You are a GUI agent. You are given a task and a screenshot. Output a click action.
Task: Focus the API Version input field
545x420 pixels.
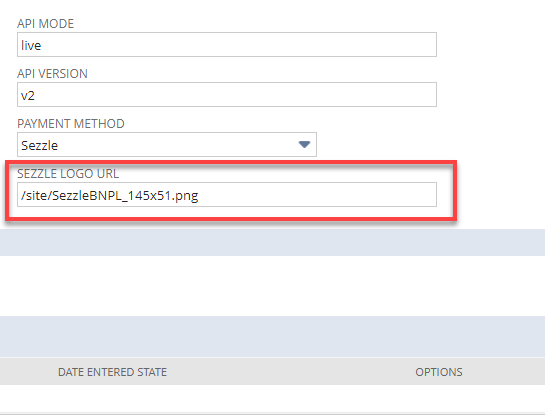point(227,95)
